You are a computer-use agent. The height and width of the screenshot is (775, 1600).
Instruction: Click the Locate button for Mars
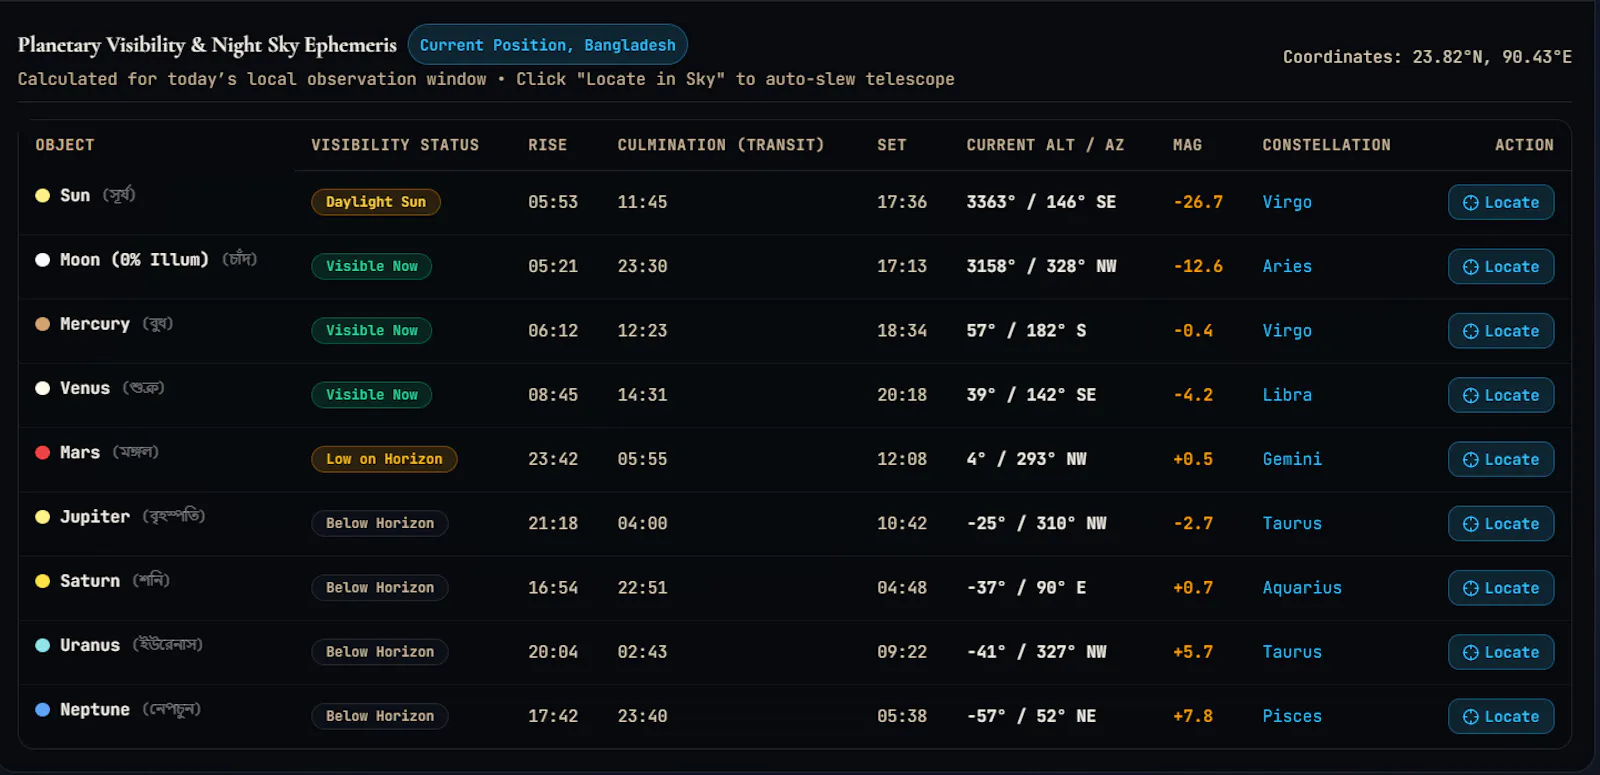click(1501, 459)
